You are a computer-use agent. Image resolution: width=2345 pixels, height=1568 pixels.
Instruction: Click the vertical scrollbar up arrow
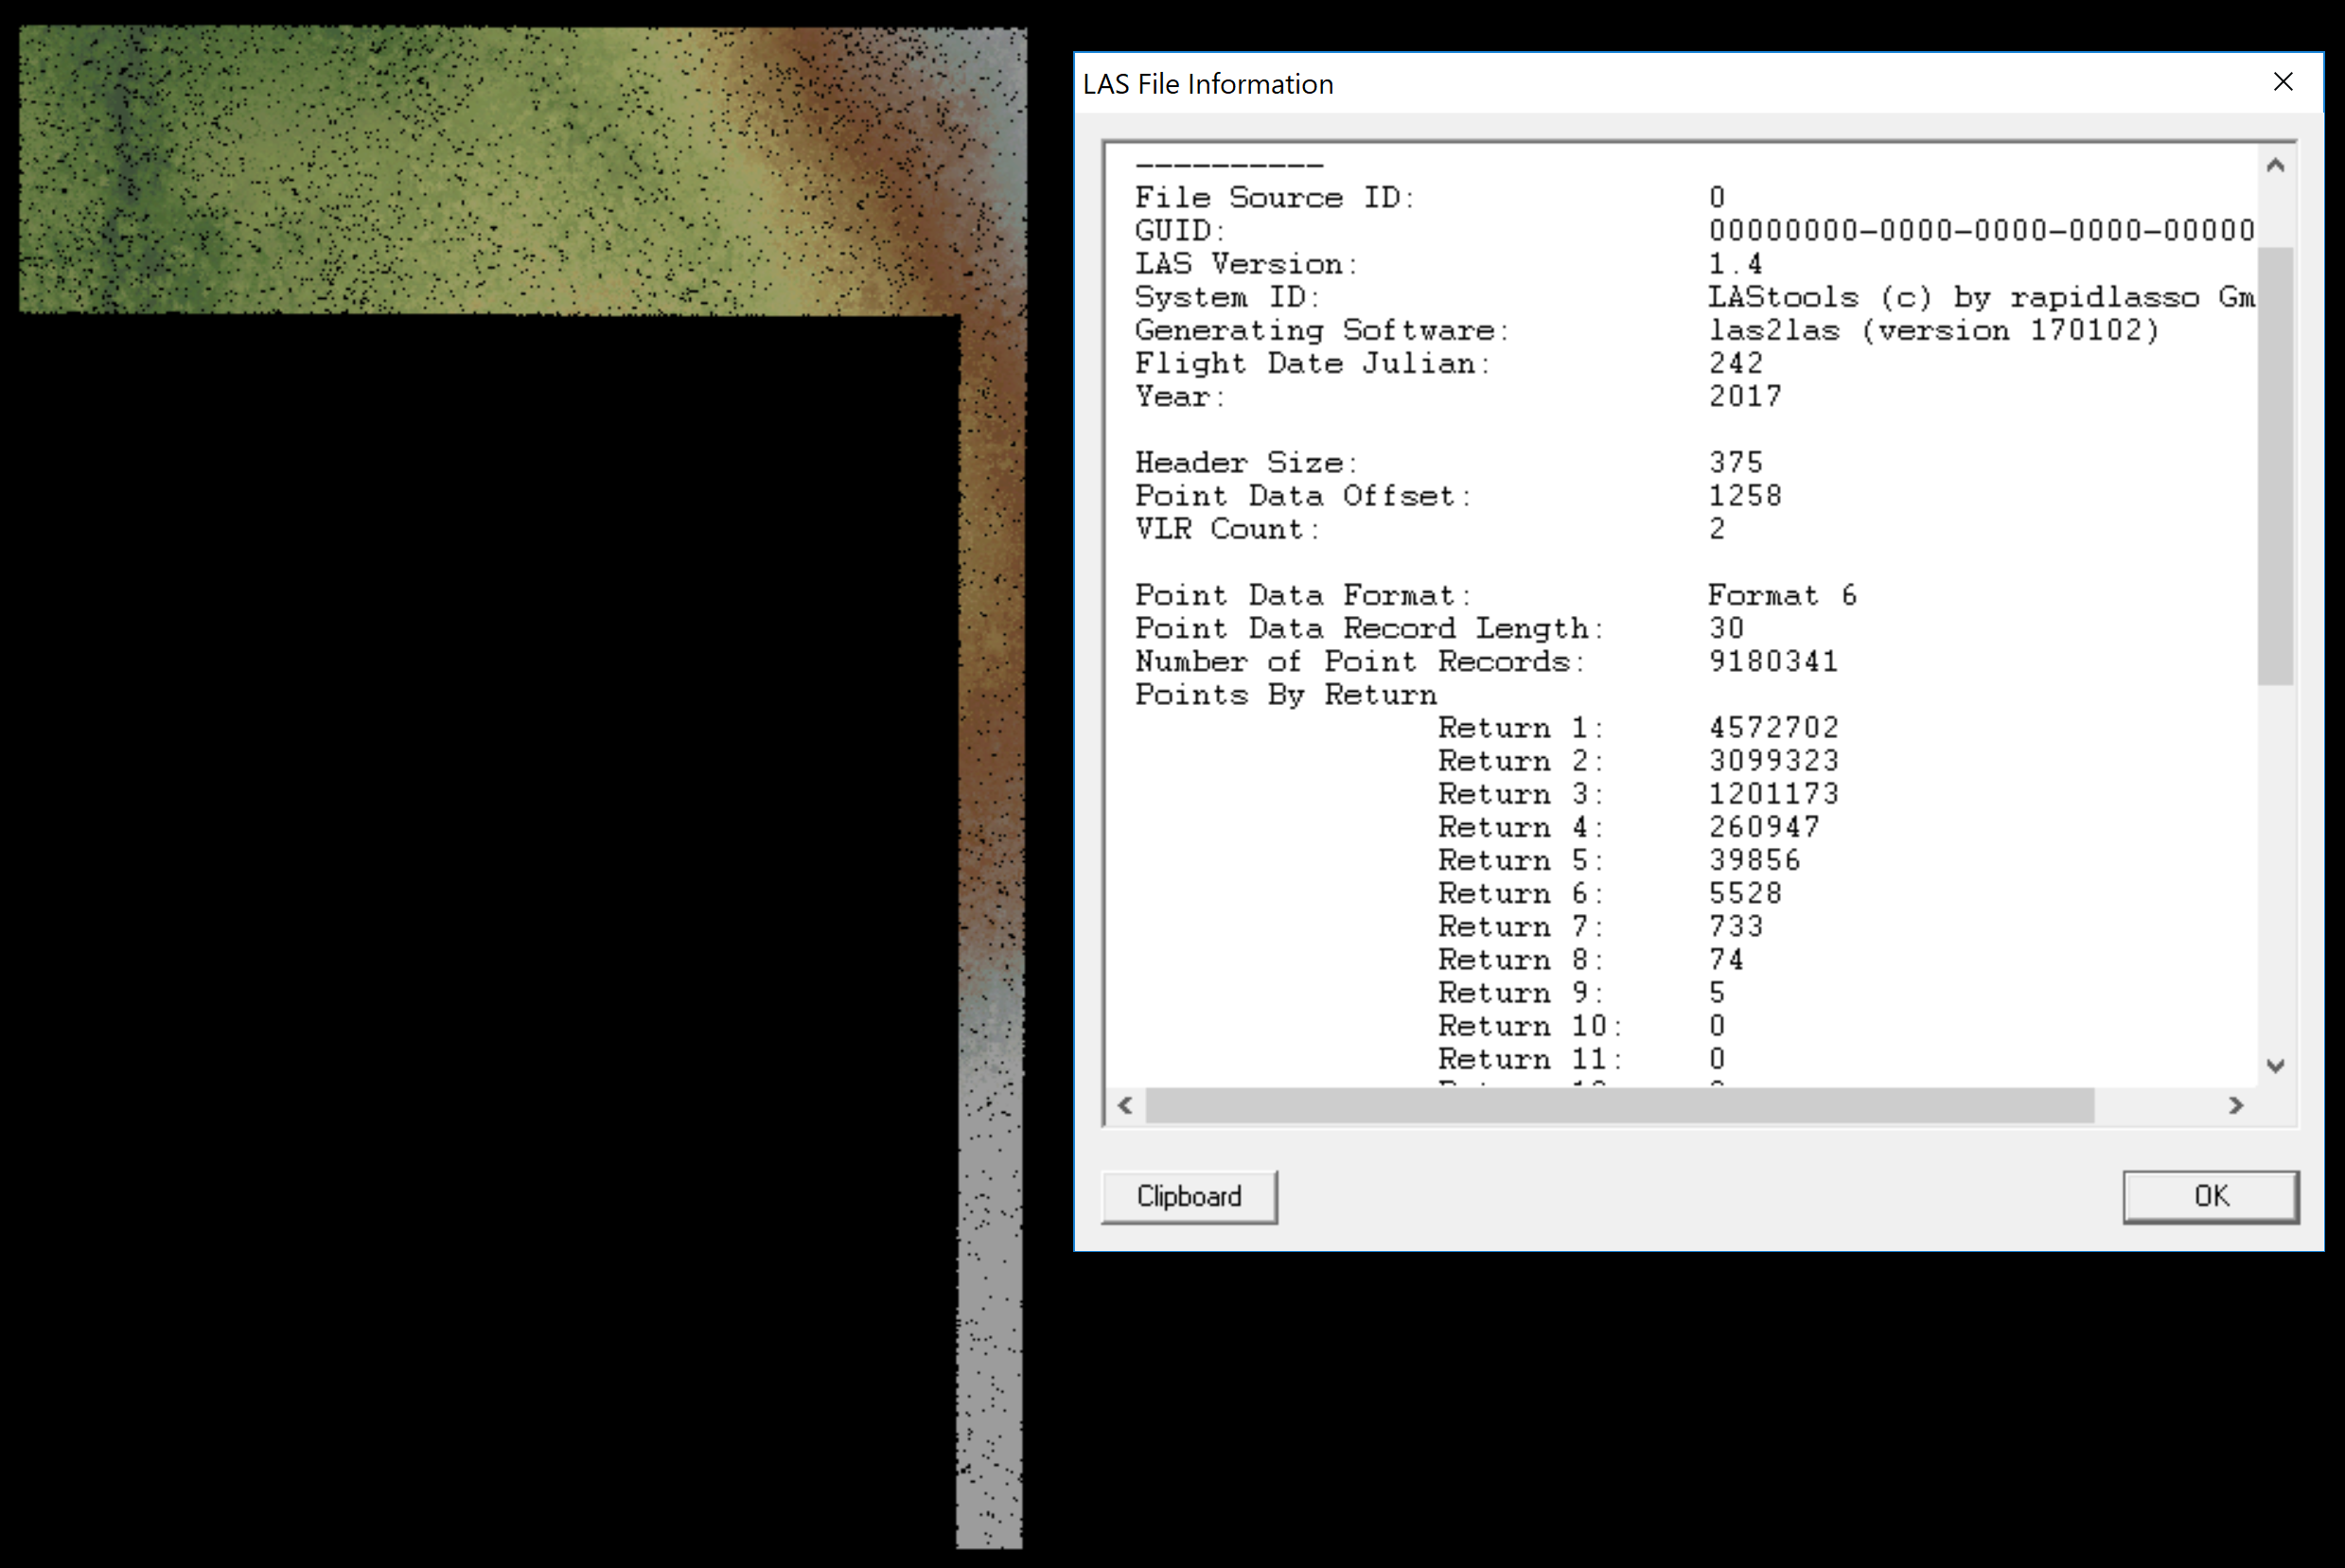point(2276,166)
